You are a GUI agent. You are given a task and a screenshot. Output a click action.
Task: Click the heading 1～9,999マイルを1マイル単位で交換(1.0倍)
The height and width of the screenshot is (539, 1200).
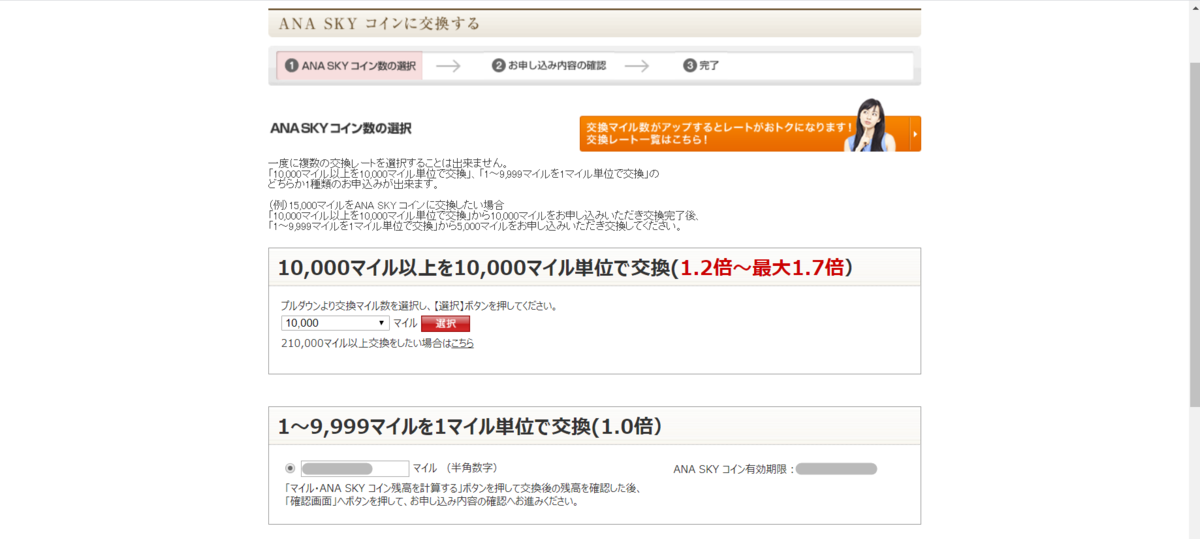(470, 426)
